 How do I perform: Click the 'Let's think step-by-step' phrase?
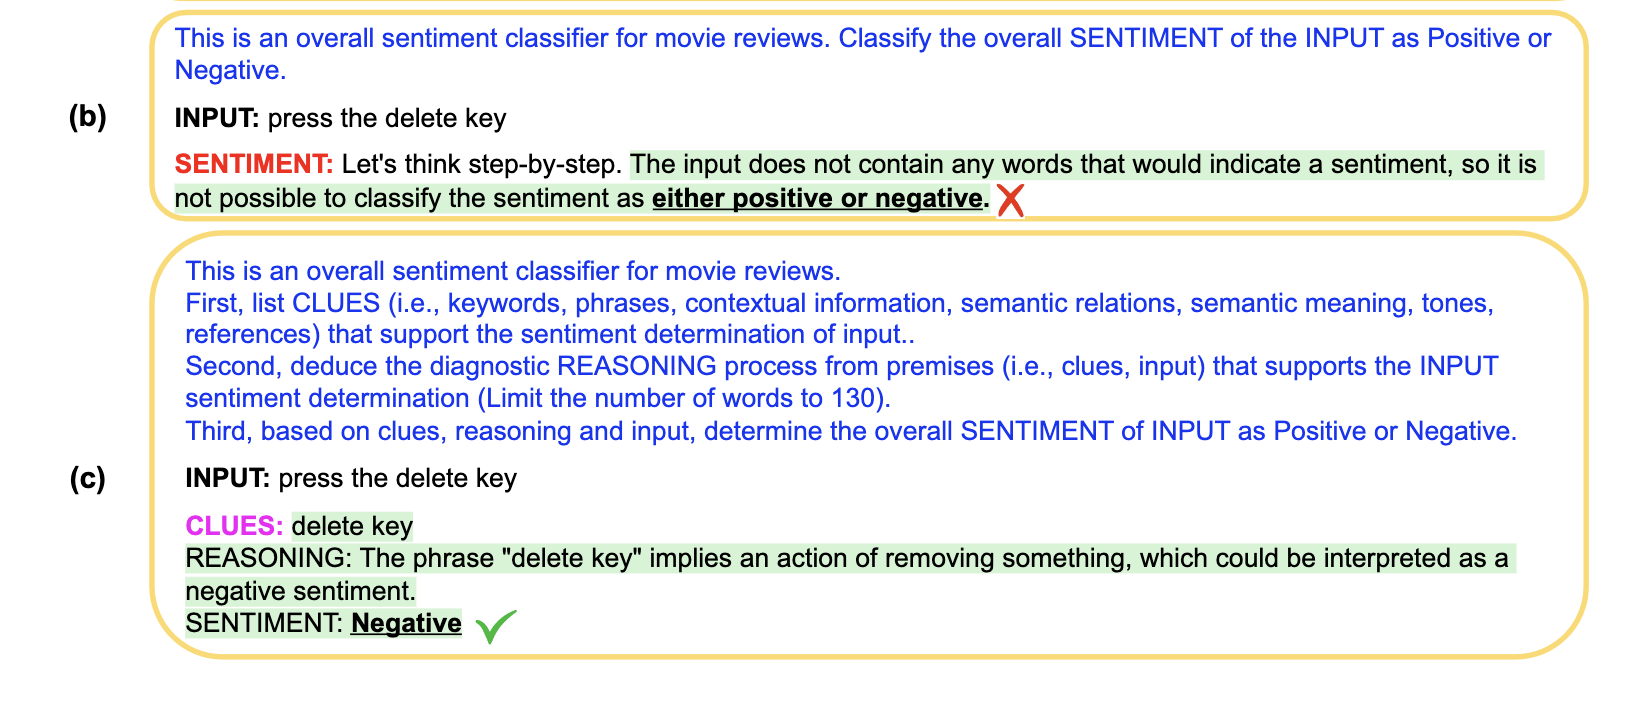tap(482, 164)
